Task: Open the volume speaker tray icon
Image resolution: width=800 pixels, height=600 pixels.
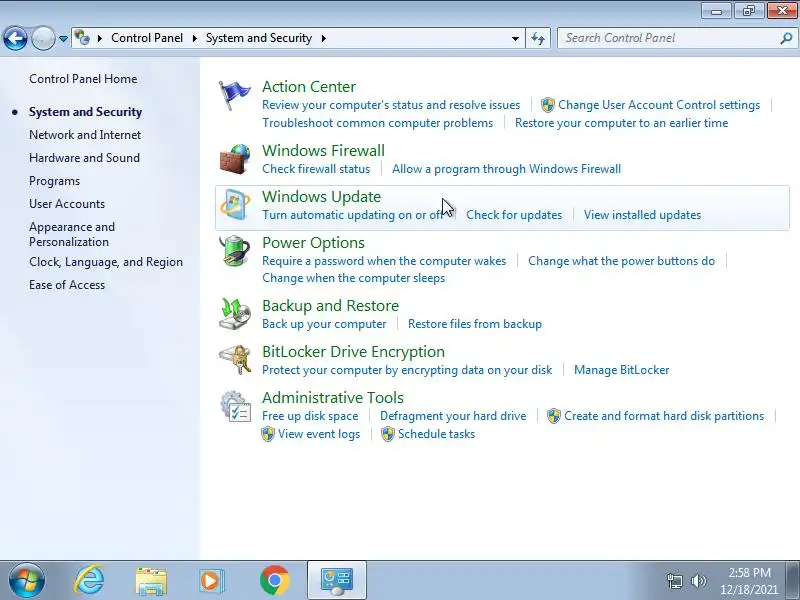Action: [698, 581]
